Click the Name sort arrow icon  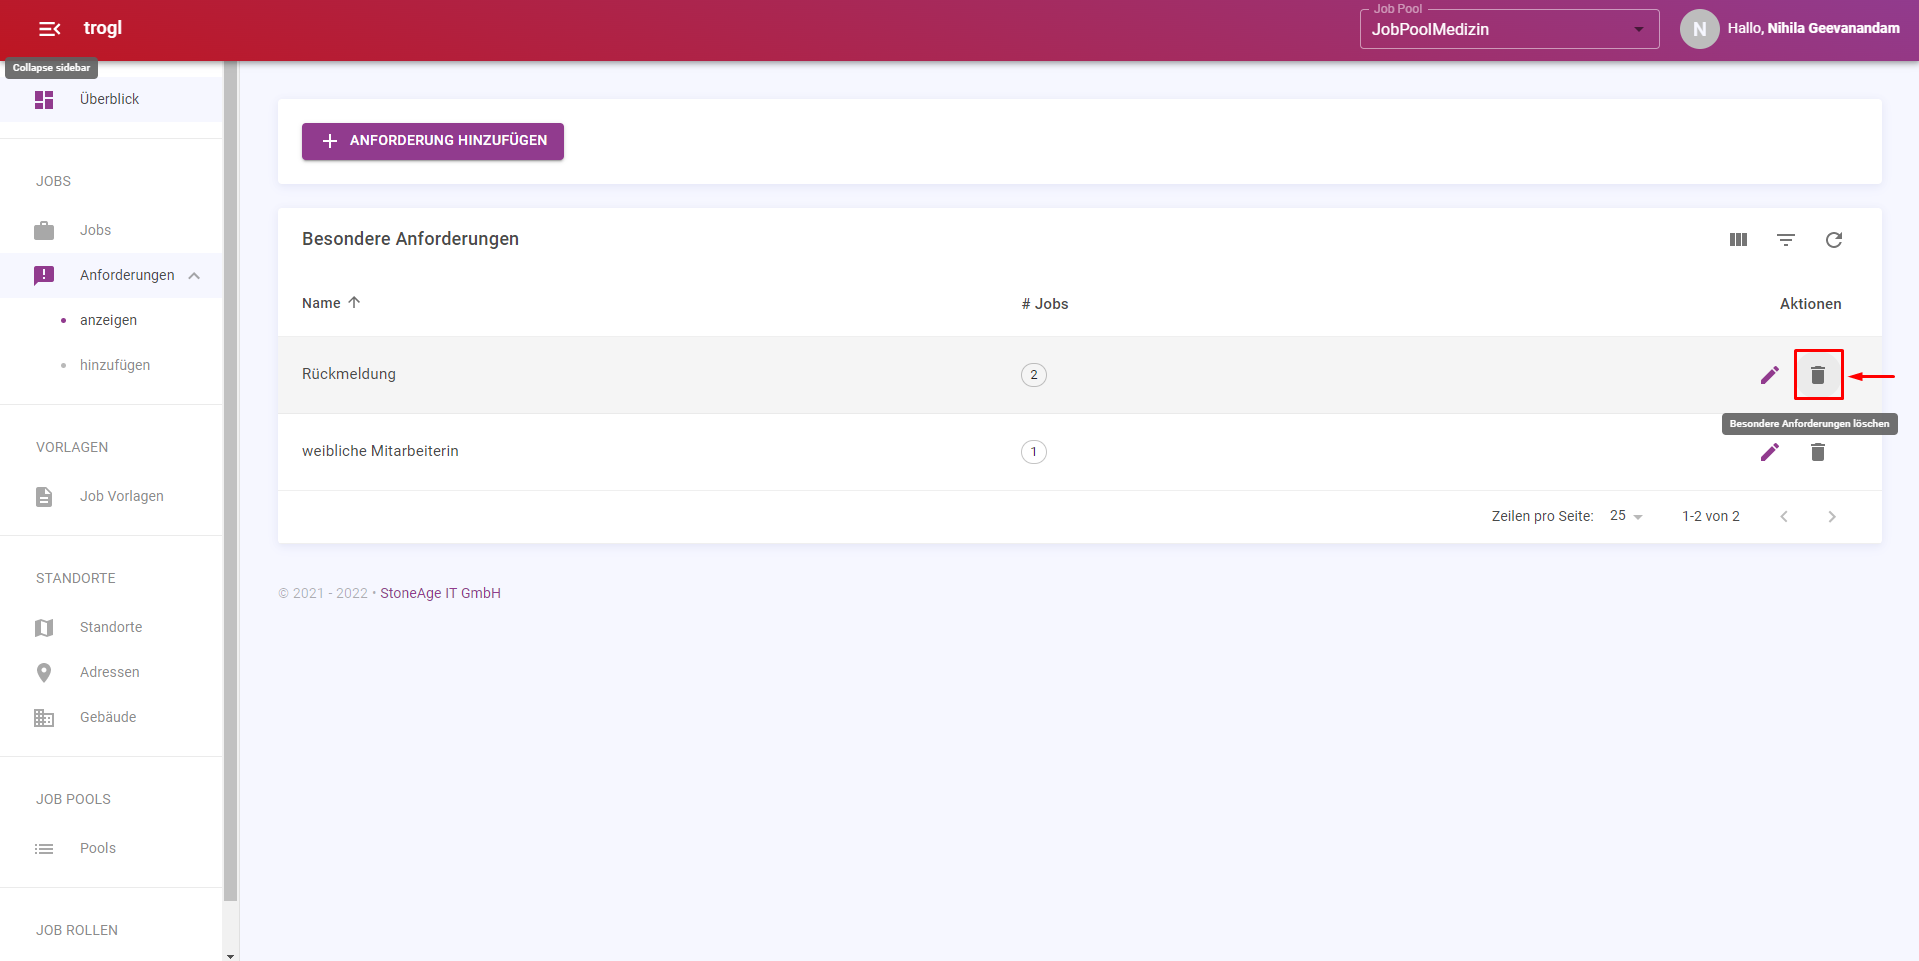[354, 302]
